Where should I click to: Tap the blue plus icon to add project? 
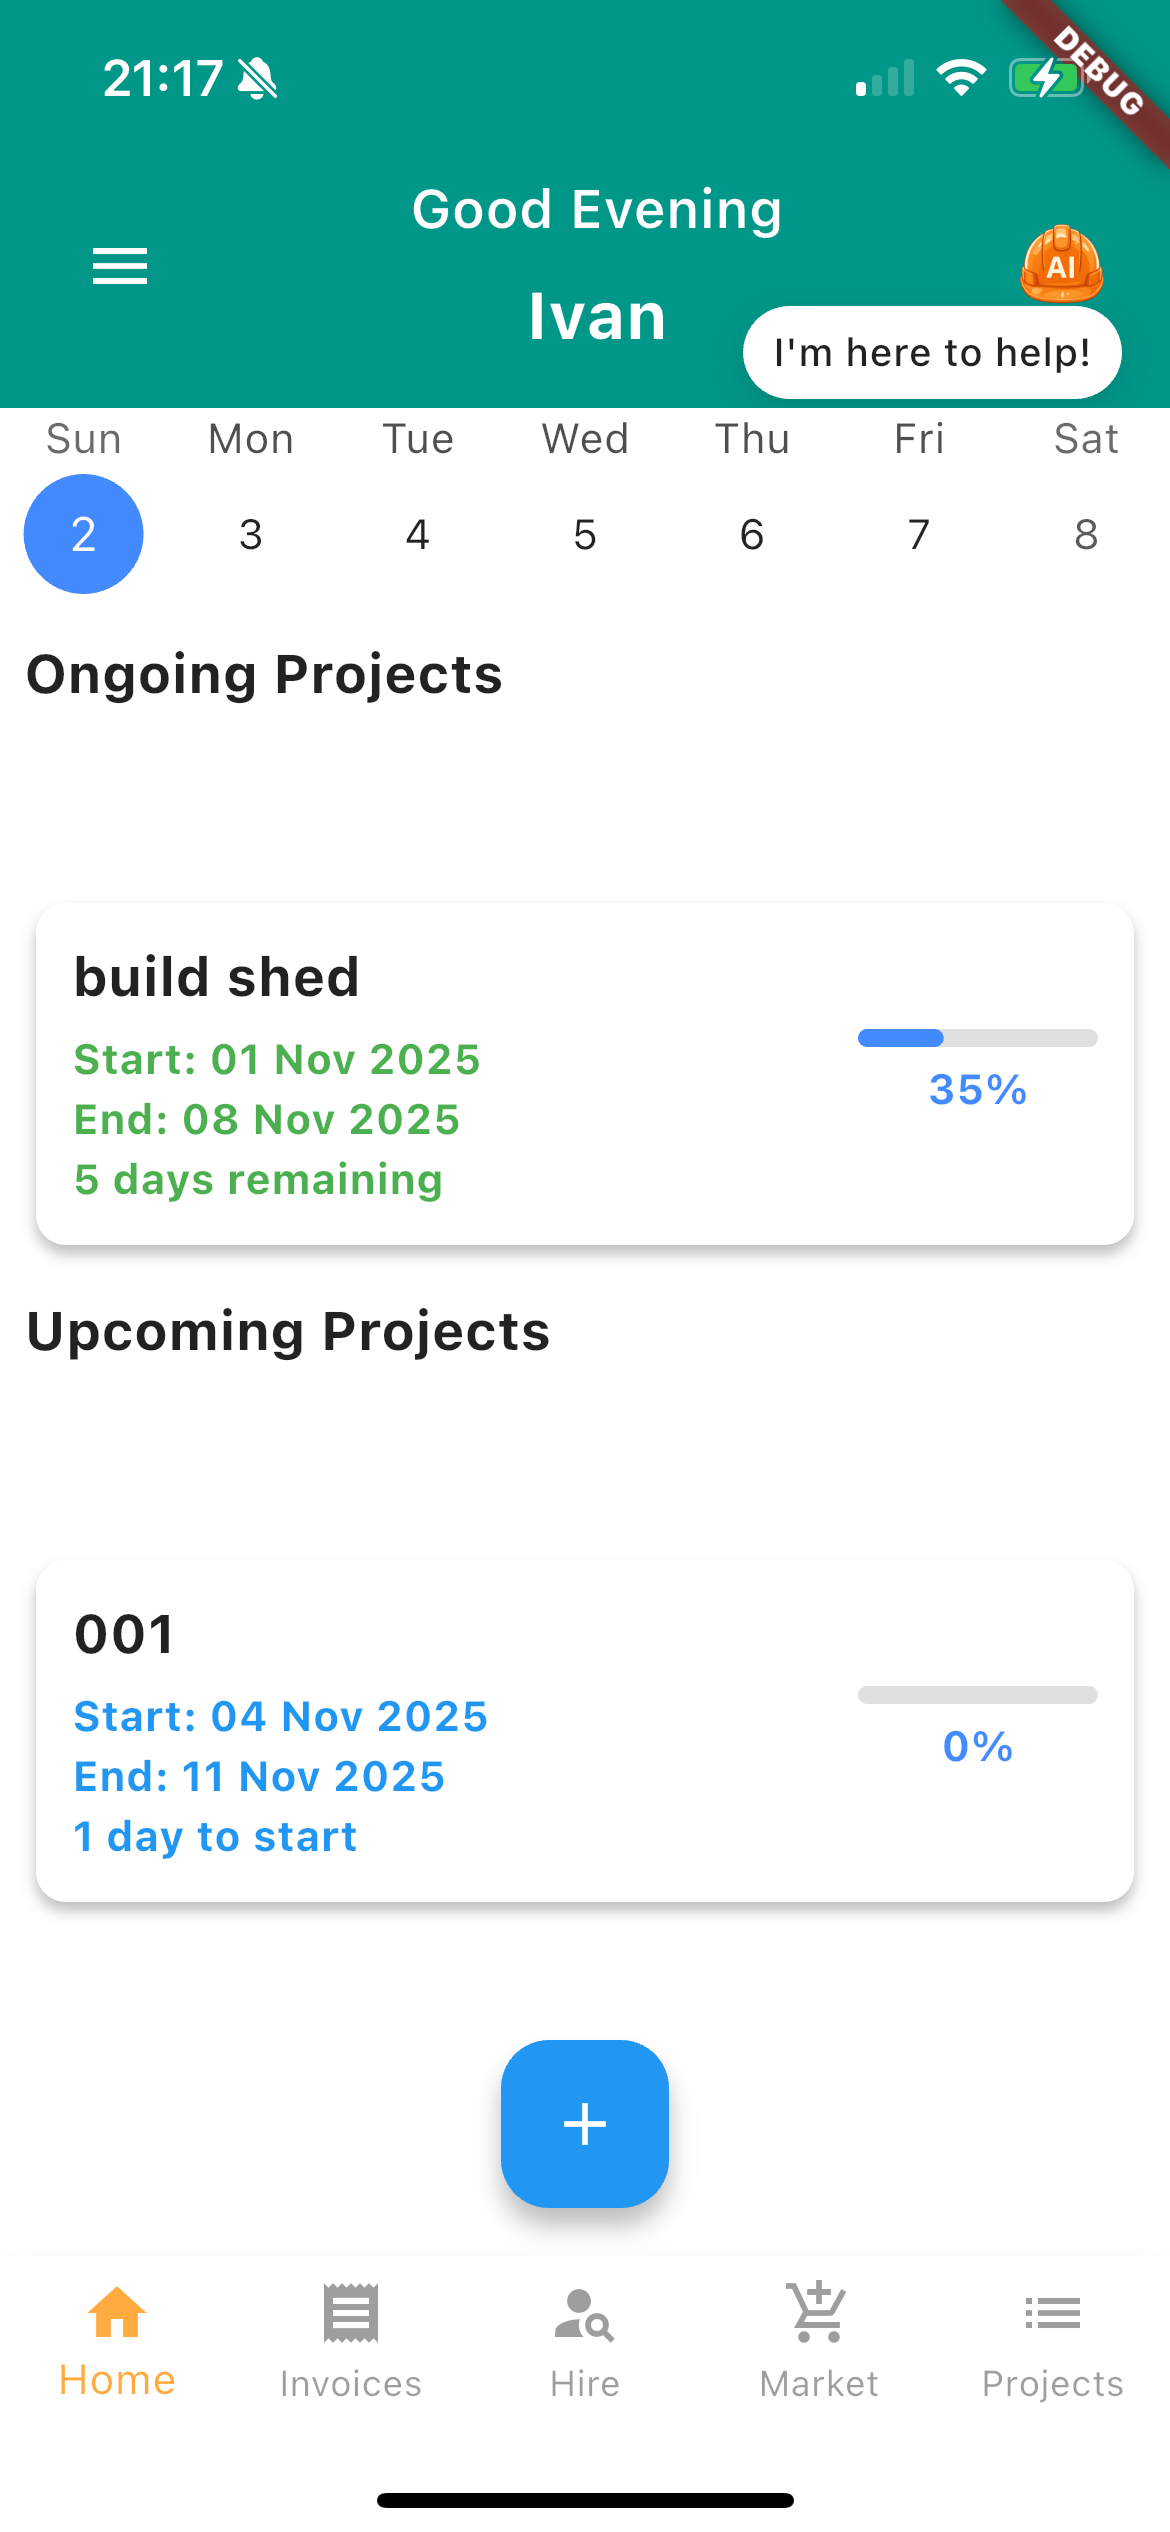(585, 2122)
